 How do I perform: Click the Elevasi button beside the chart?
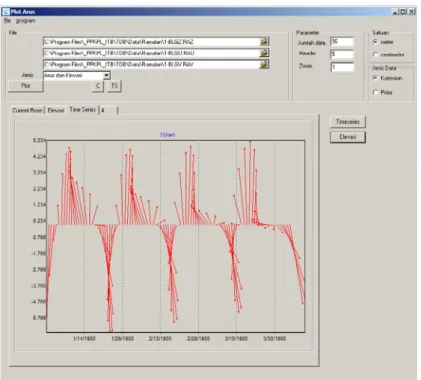348,137
